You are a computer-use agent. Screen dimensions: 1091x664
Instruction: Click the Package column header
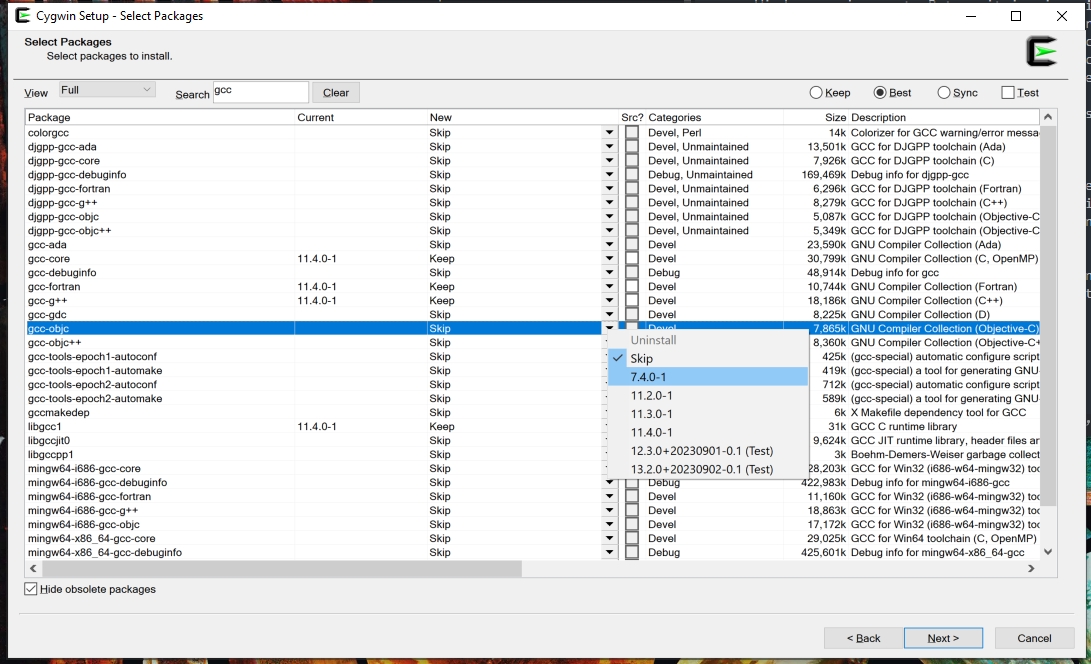[x=160, y=117]
